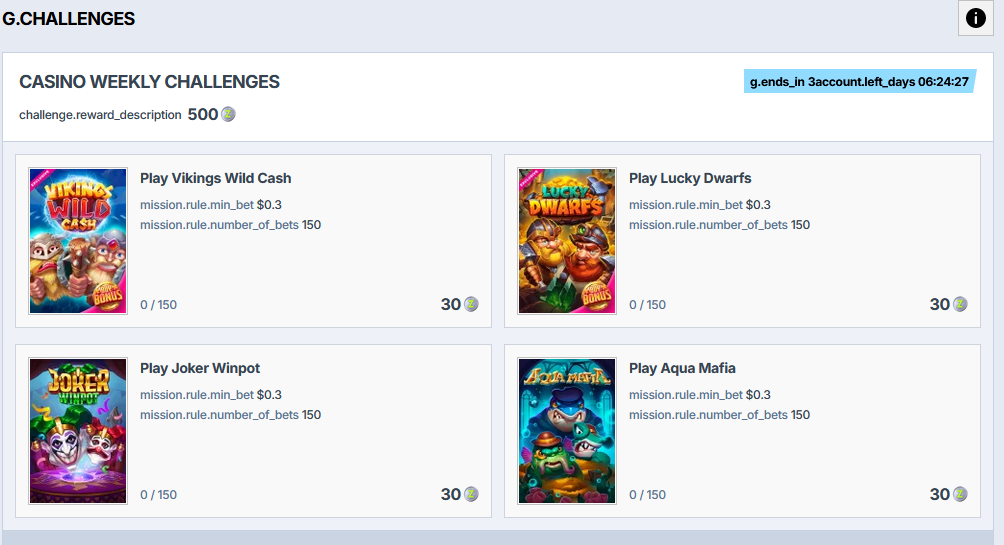Click the coin icon next to 500 reward

click(228, 114)
